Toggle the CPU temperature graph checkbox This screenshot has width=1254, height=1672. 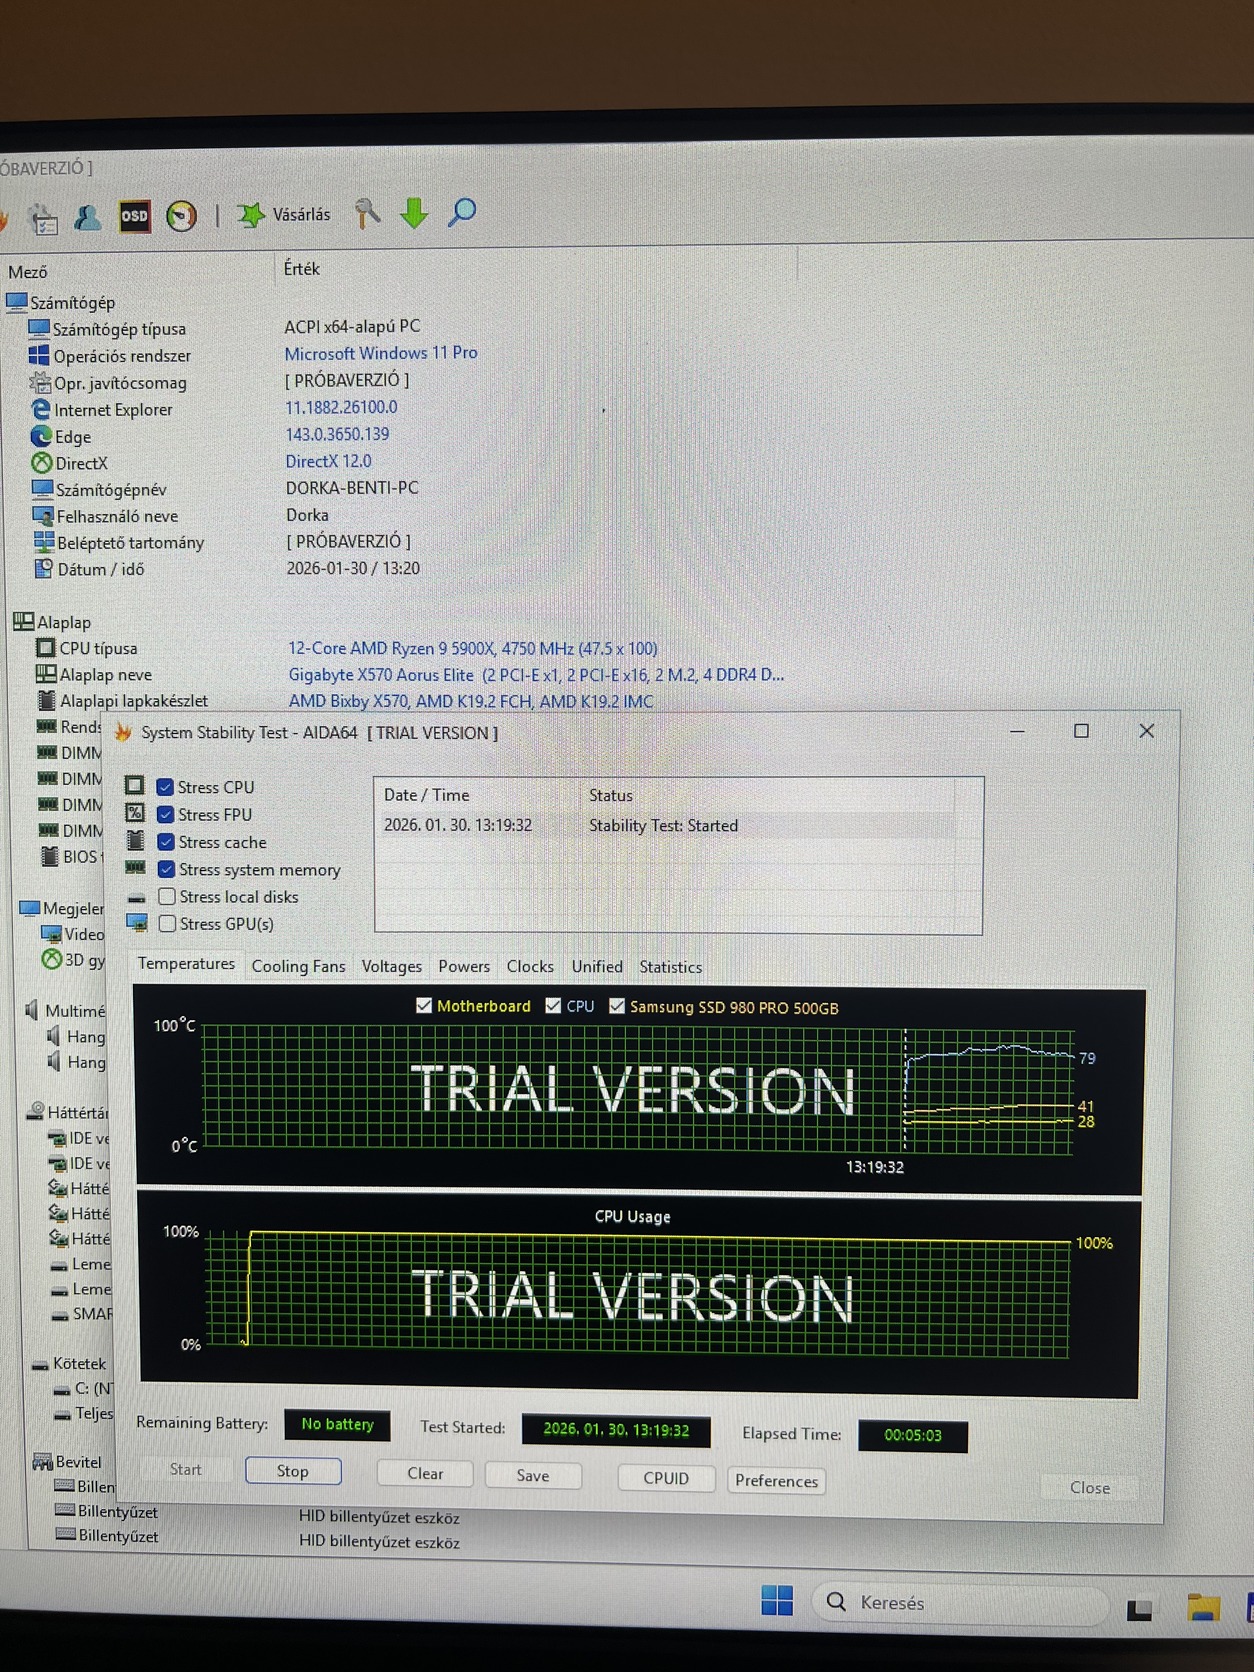(553, 1005)
